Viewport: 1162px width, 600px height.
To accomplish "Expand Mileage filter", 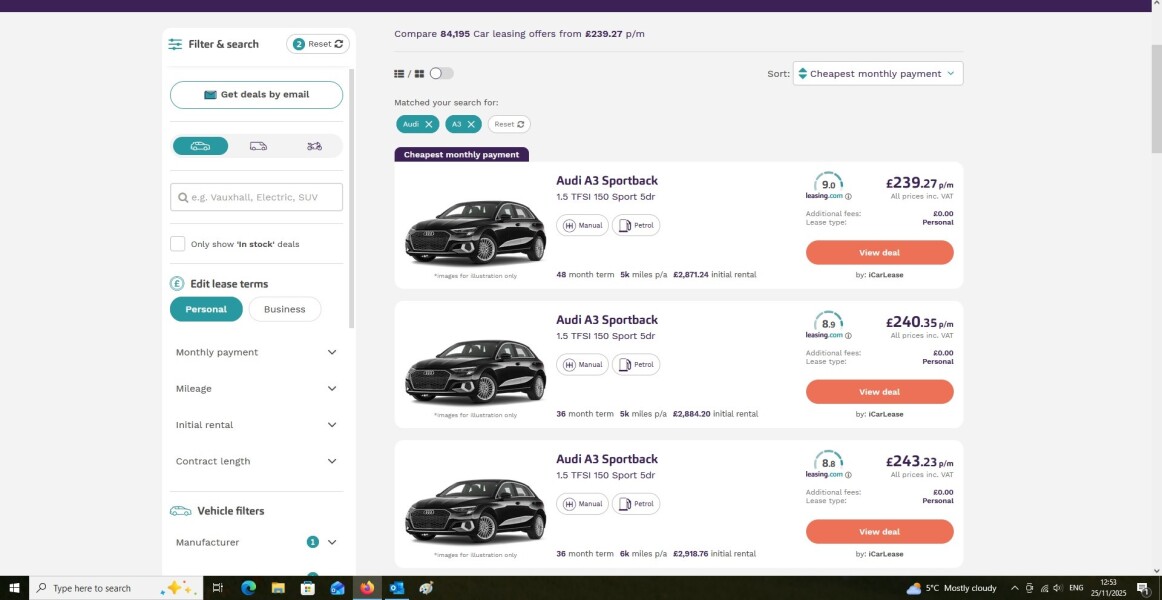I will click(x=256, y=389).
